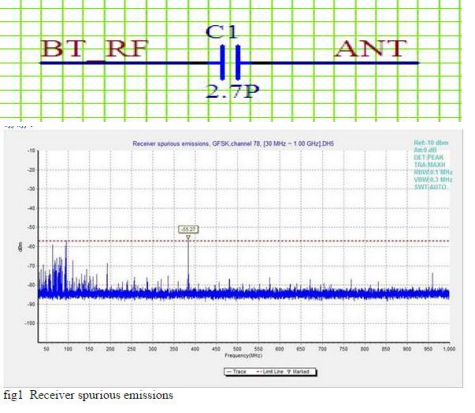Select the ANT net label
The image size is (475, 413).
(x=370, y=49)
